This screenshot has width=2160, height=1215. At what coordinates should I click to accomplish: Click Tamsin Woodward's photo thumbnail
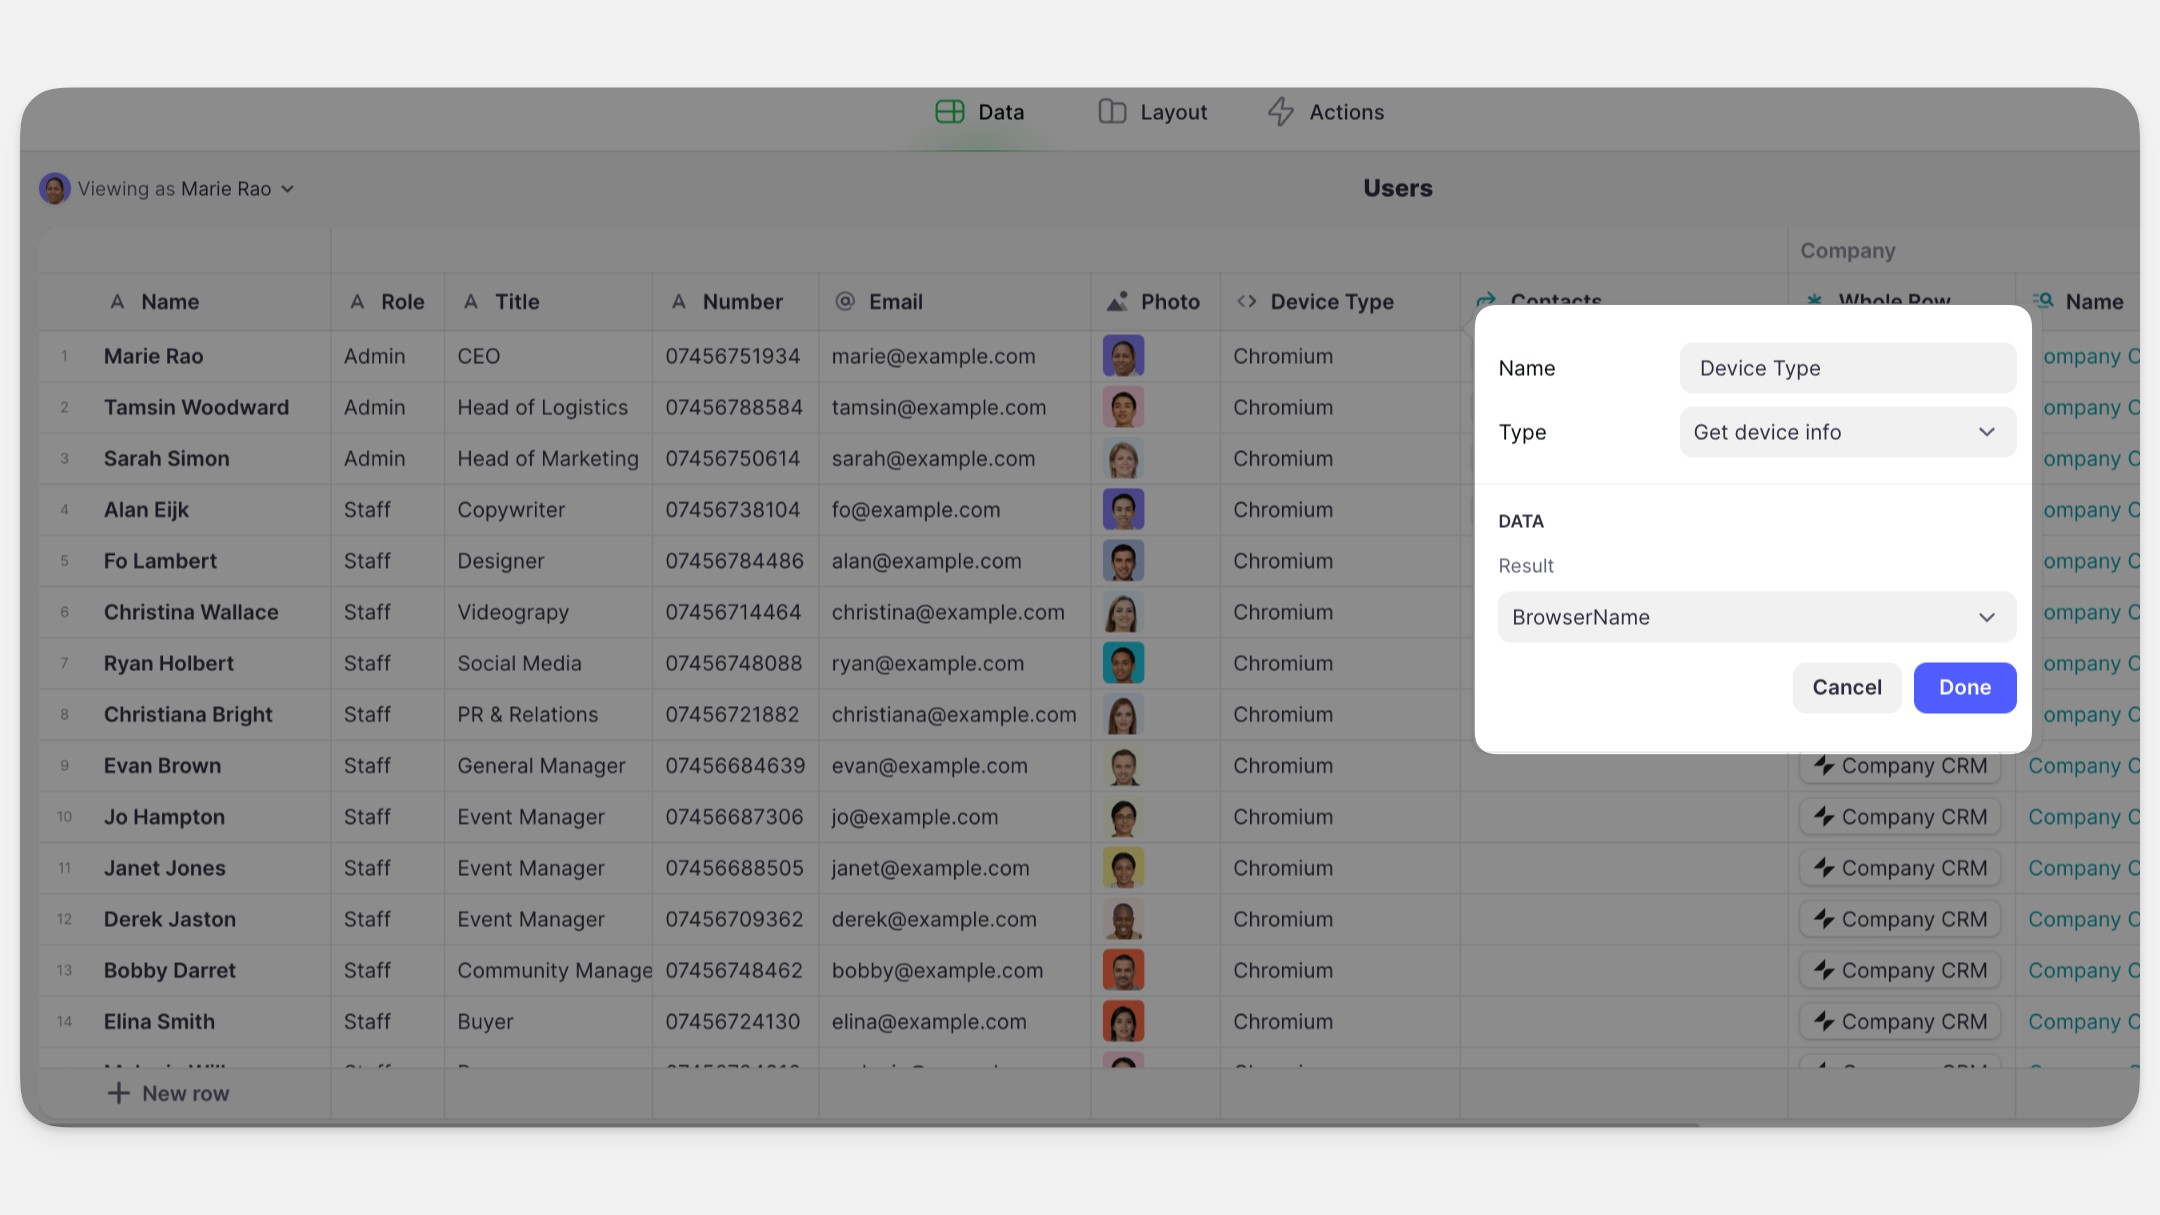1123,408
